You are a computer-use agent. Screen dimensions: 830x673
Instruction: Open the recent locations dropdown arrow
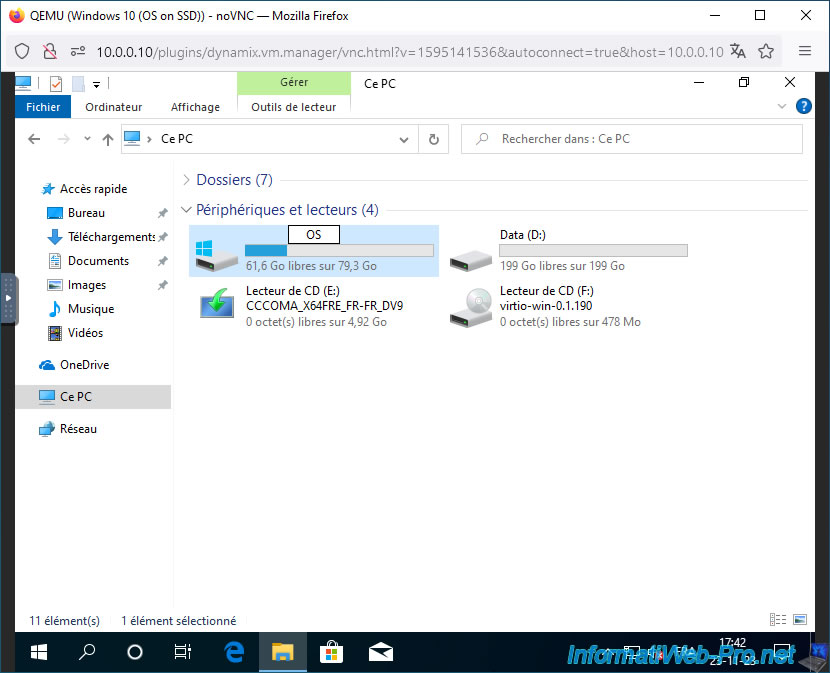click(x=87, y=139)
